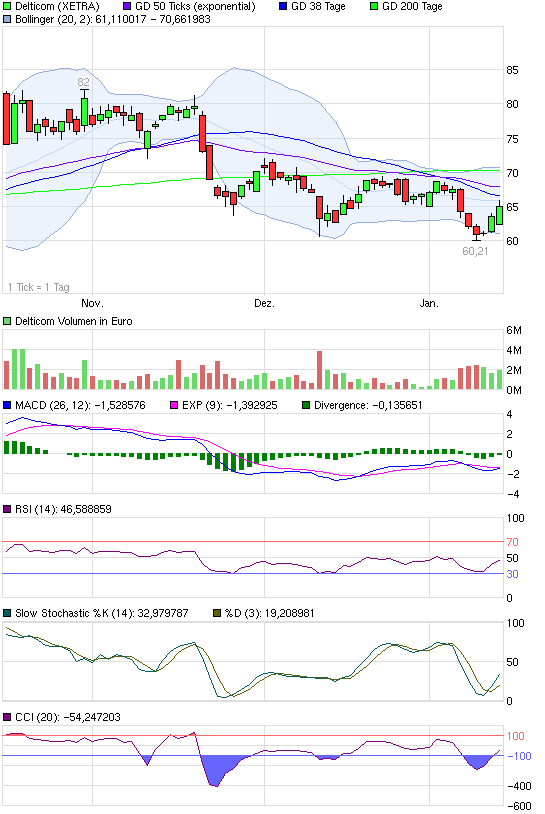545x814 pixels.
Task: Click the 6M volume axis label
Action: coord(514,330)
